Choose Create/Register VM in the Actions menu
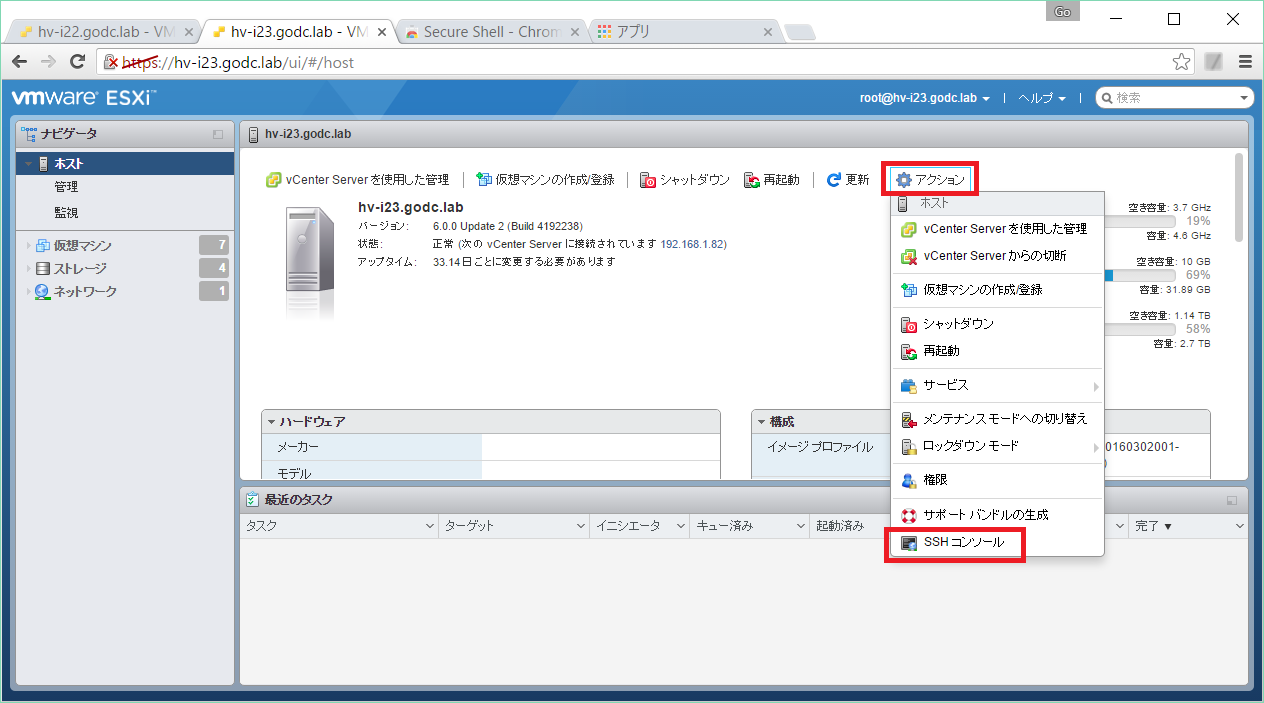Viewport: 1264px width, 703px height. coord(997,290)
